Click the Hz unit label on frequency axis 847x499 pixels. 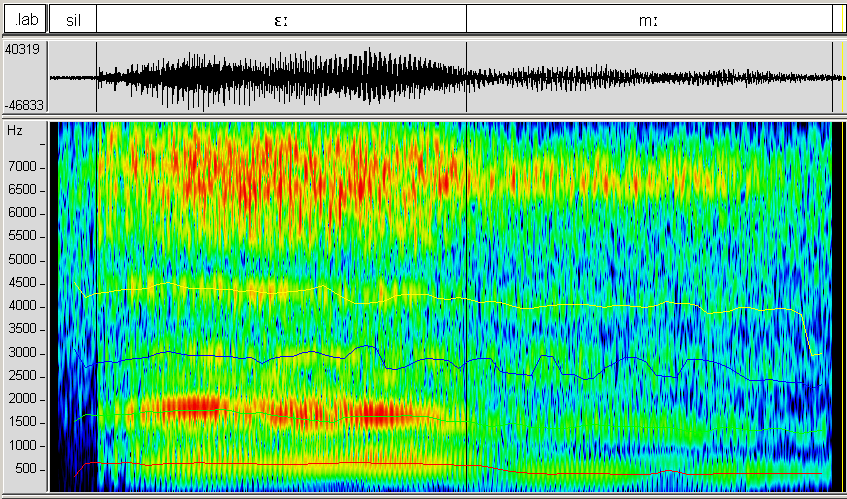pyautogui.click(x=15, y=131)
